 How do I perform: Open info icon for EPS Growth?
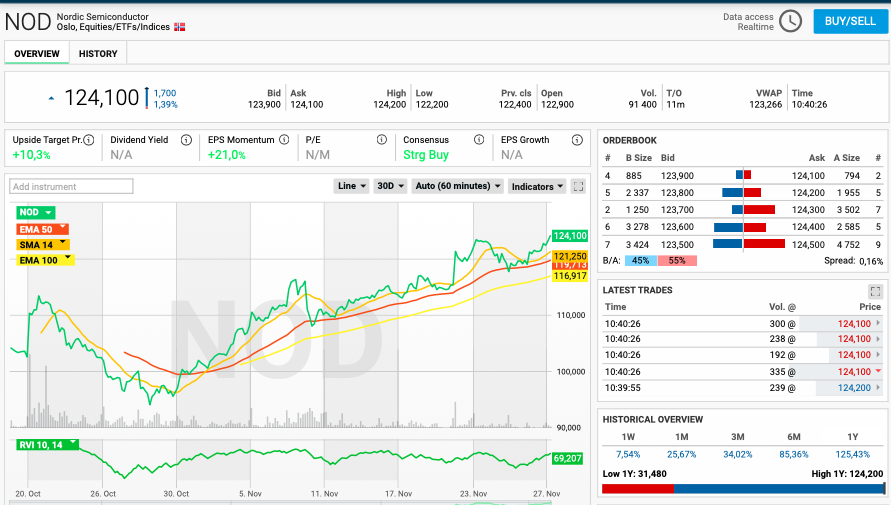click(577, 140)
